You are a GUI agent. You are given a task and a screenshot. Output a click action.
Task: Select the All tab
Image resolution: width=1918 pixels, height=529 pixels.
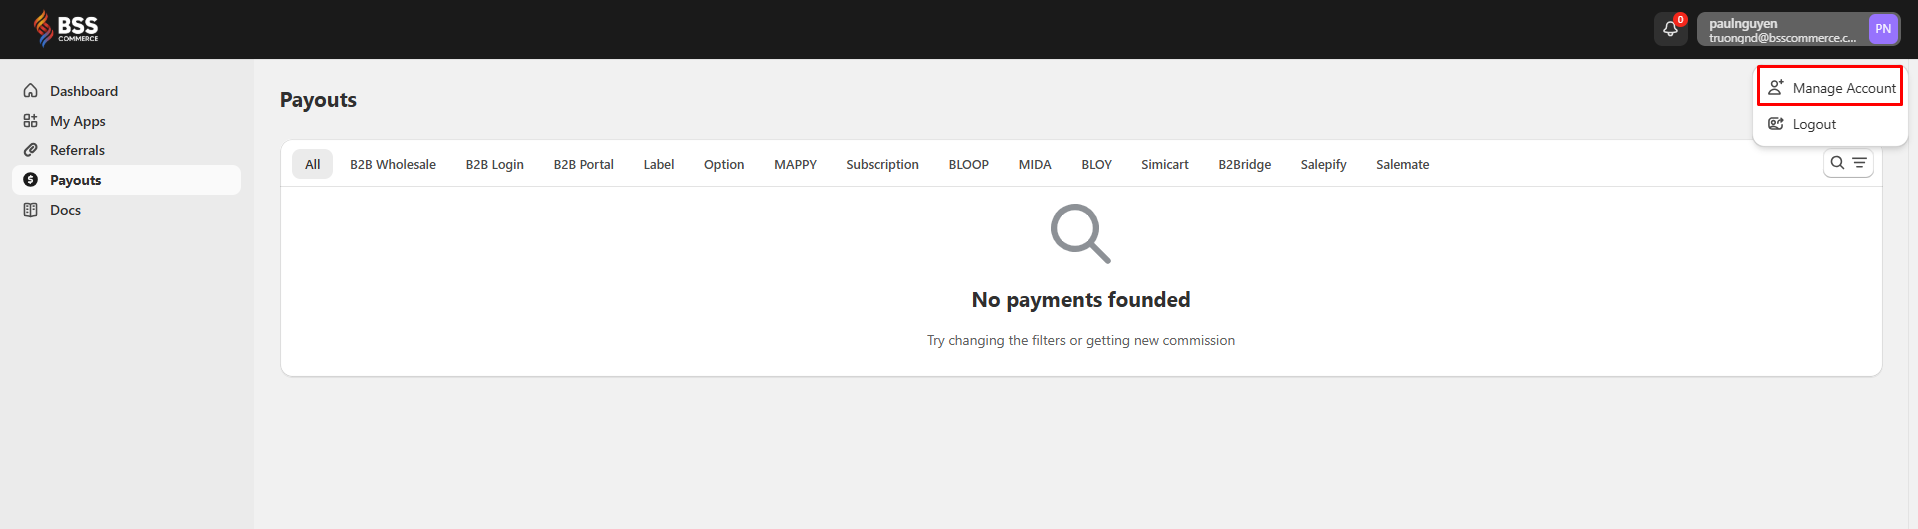tap(313, 164)
